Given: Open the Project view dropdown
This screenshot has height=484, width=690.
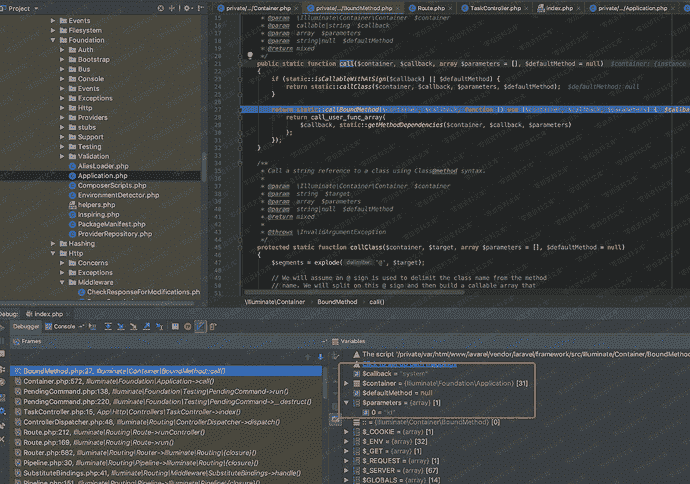Looking at the screenshot, I should 36,8.
